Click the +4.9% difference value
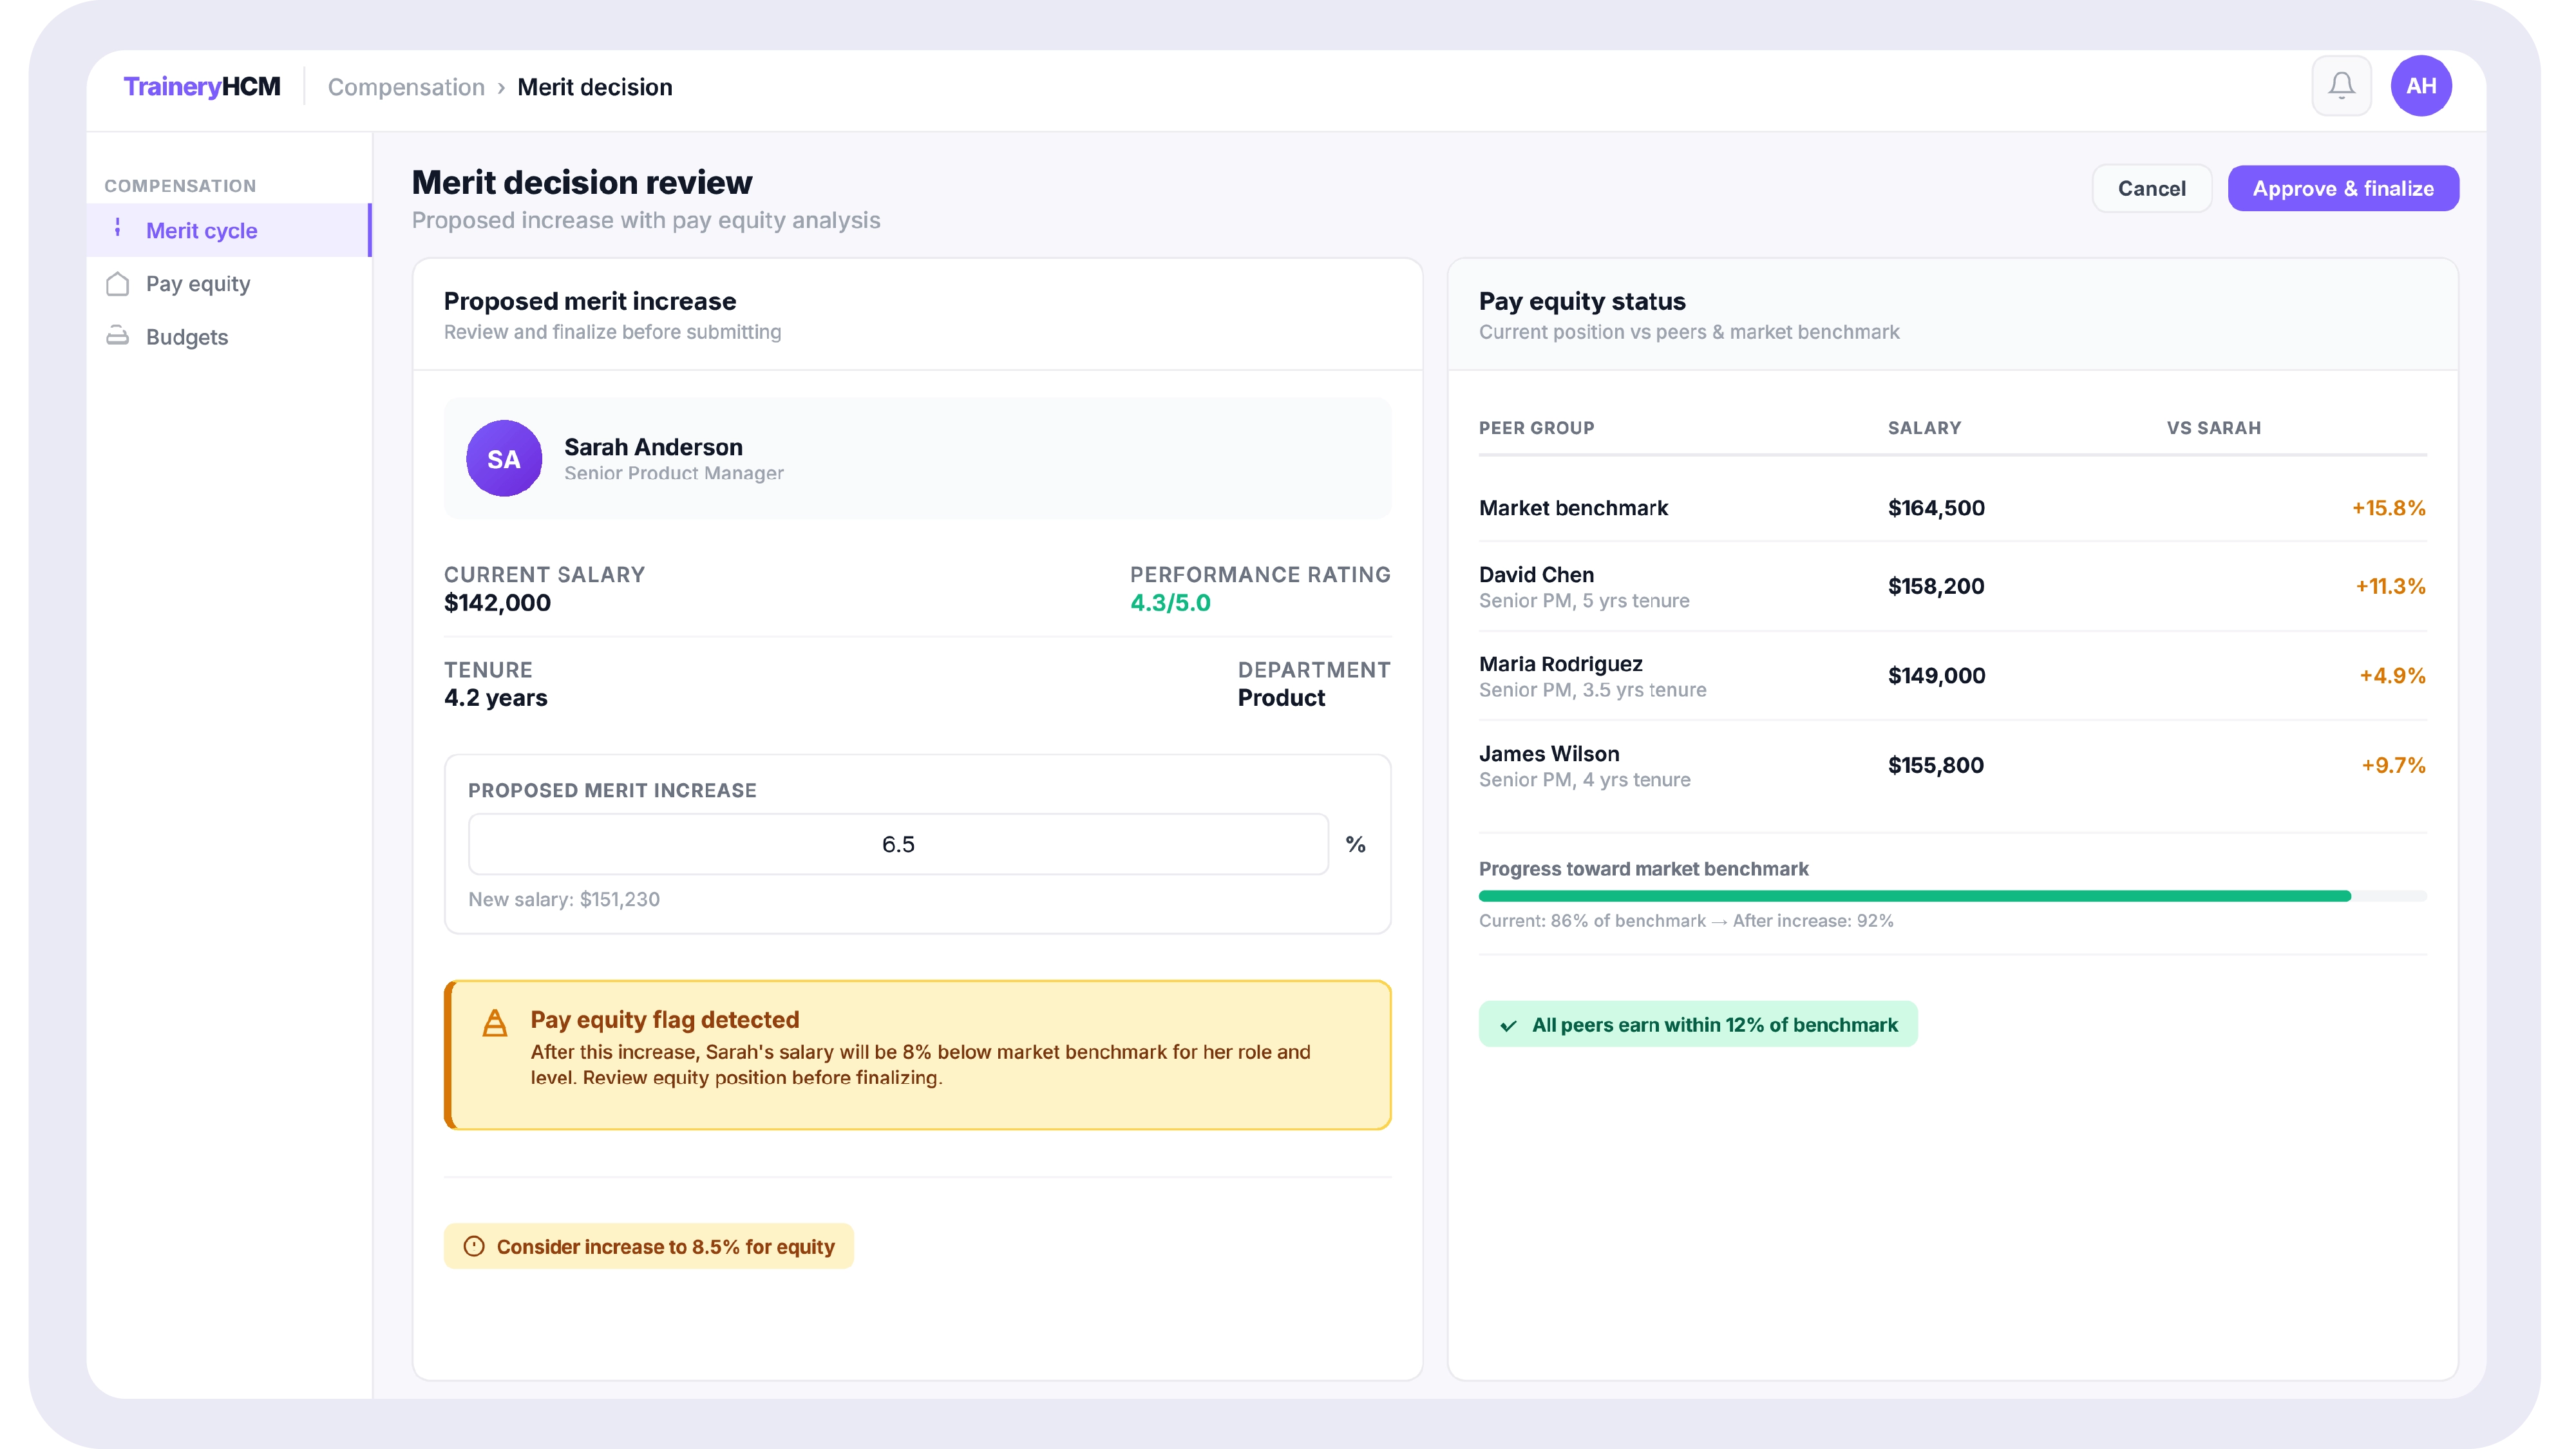This screenshot has height=1449, width=2576. point(2392,676)
